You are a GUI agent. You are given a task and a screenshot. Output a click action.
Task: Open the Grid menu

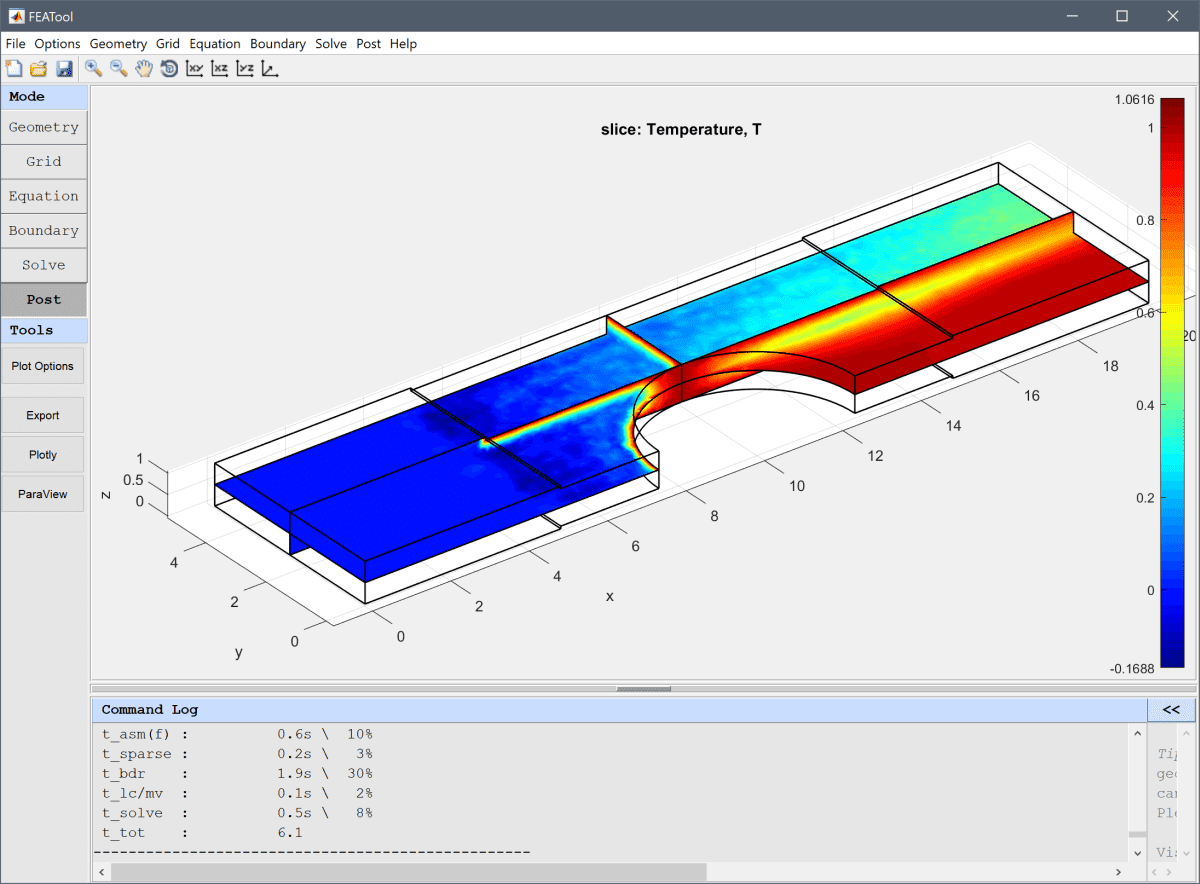(x=168, y=44)
